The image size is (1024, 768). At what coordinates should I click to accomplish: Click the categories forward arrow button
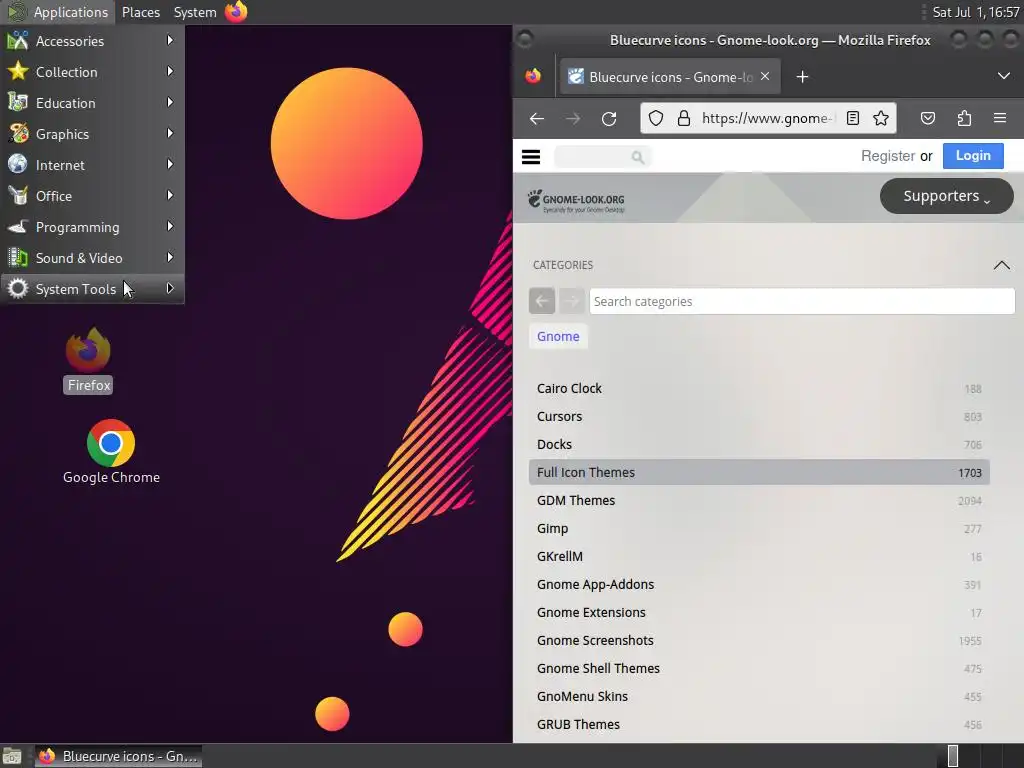point(571,301)
